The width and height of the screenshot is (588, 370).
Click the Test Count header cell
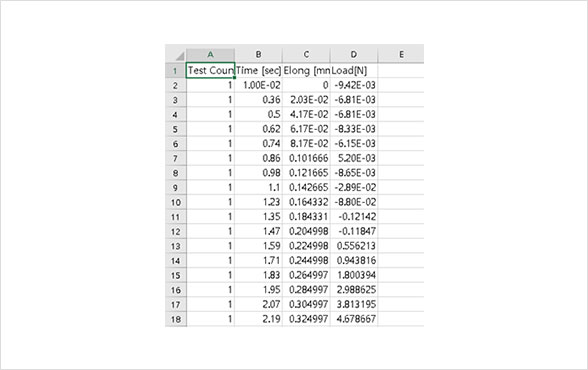[x=210, y=70]
